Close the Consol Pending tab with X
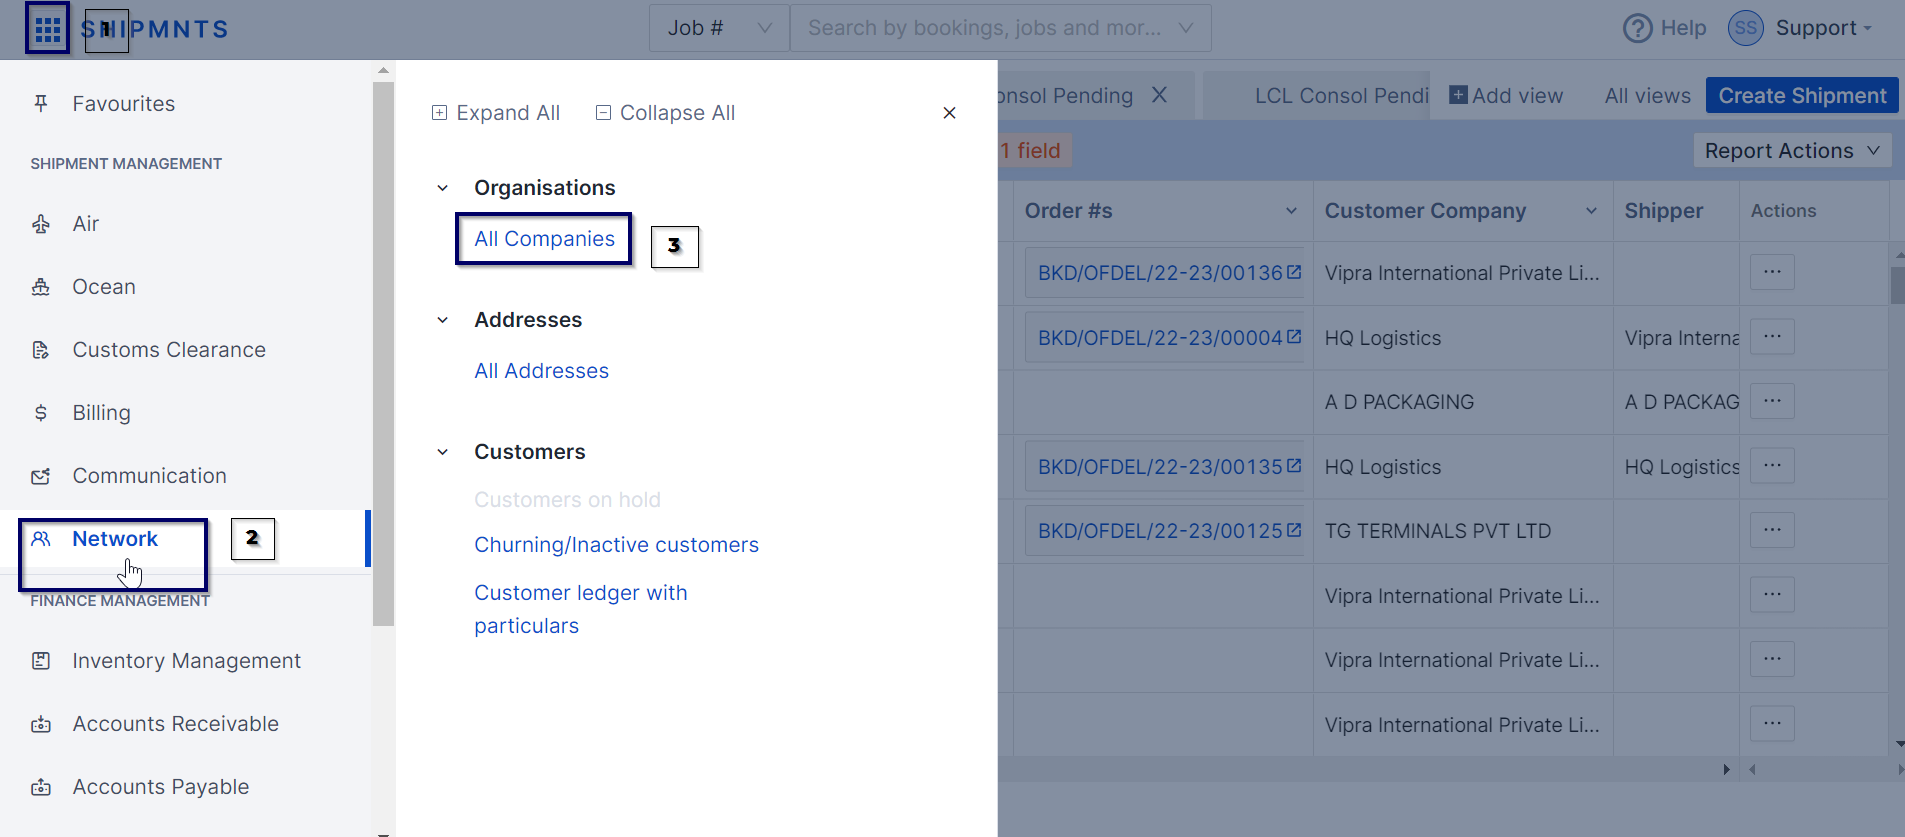The image size is (1905, 837). click(x=1159, y=95)
